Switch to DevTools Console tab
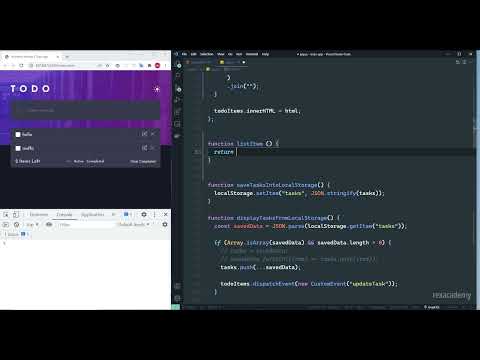The height and width of the screenshot is (360, 480). tap(64, 215)
